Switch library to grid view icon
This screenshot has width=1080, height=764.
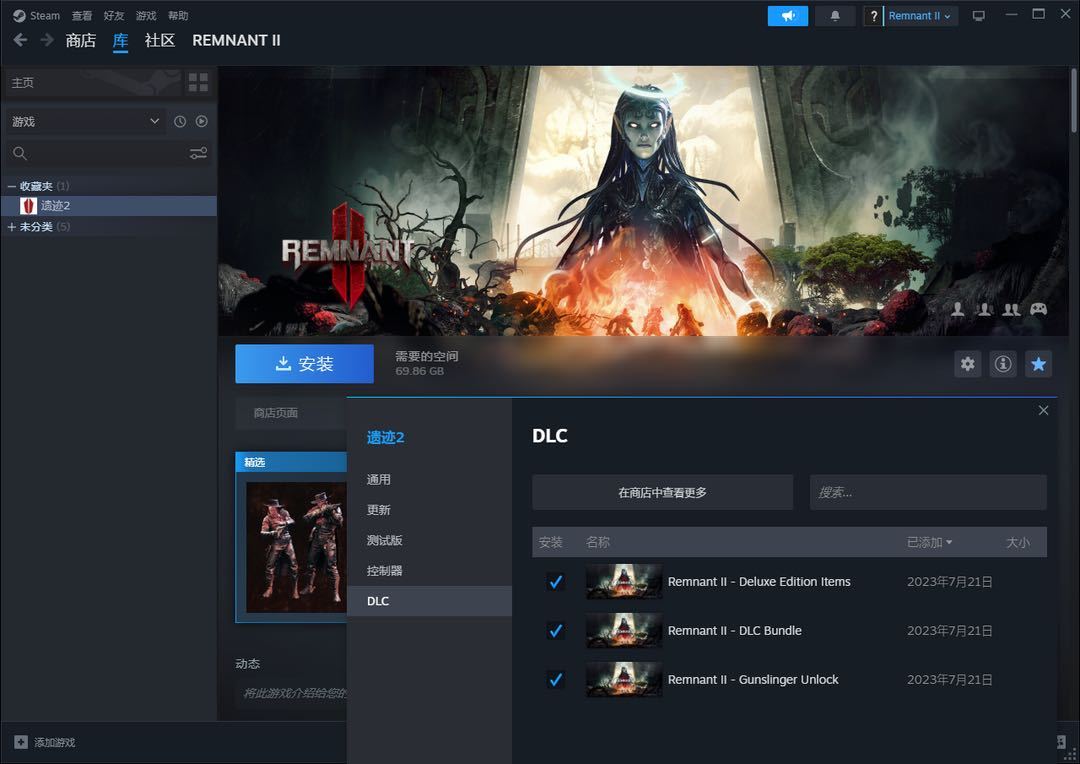198,82
